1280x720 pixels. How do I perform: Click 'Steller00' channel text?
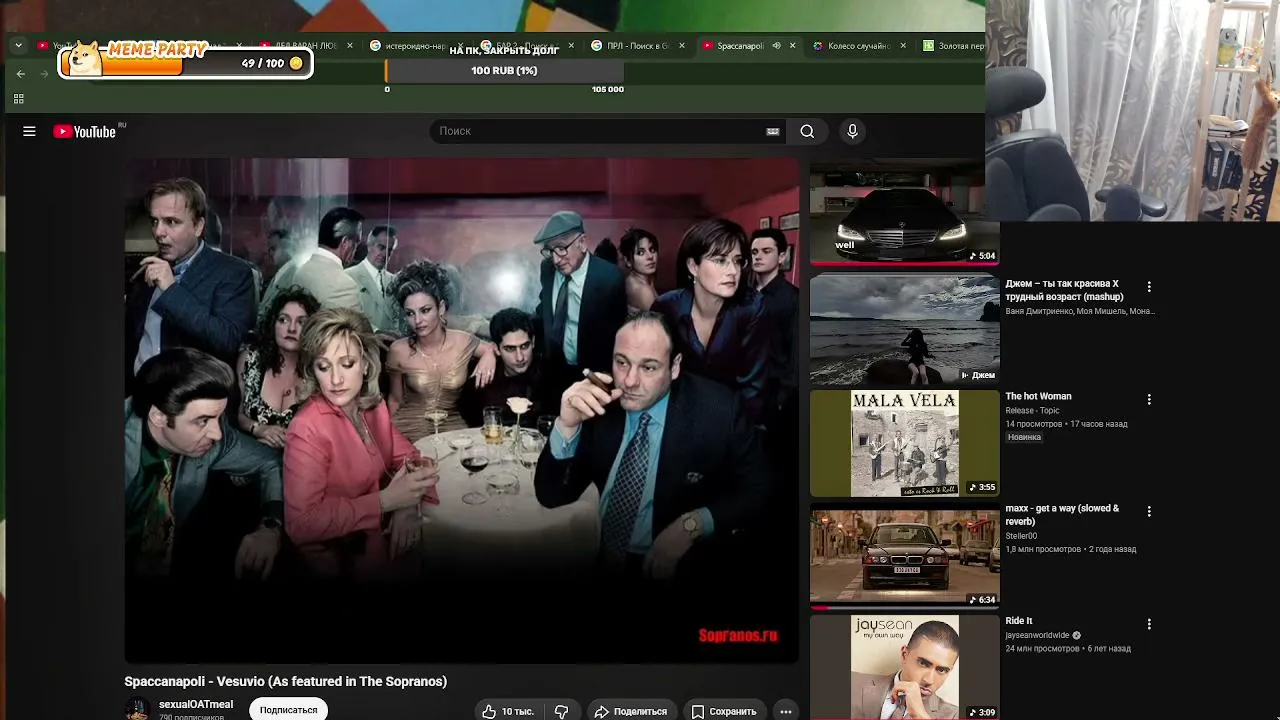point(1021,536)
